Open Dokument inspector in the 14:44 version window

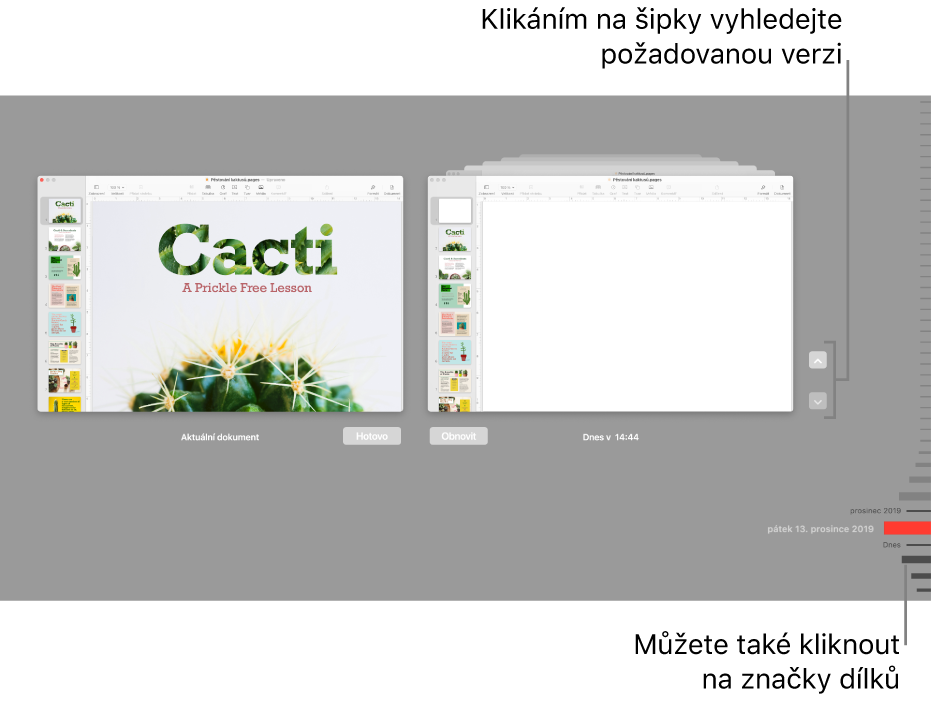(782, 189)
